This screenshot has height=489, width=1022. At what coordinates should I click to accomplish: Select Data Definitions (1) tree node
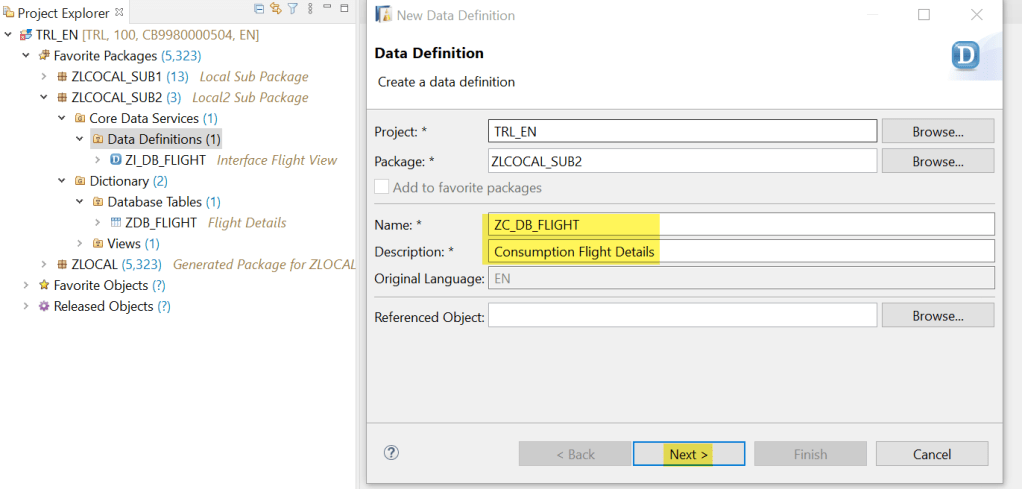pos(163,140)
